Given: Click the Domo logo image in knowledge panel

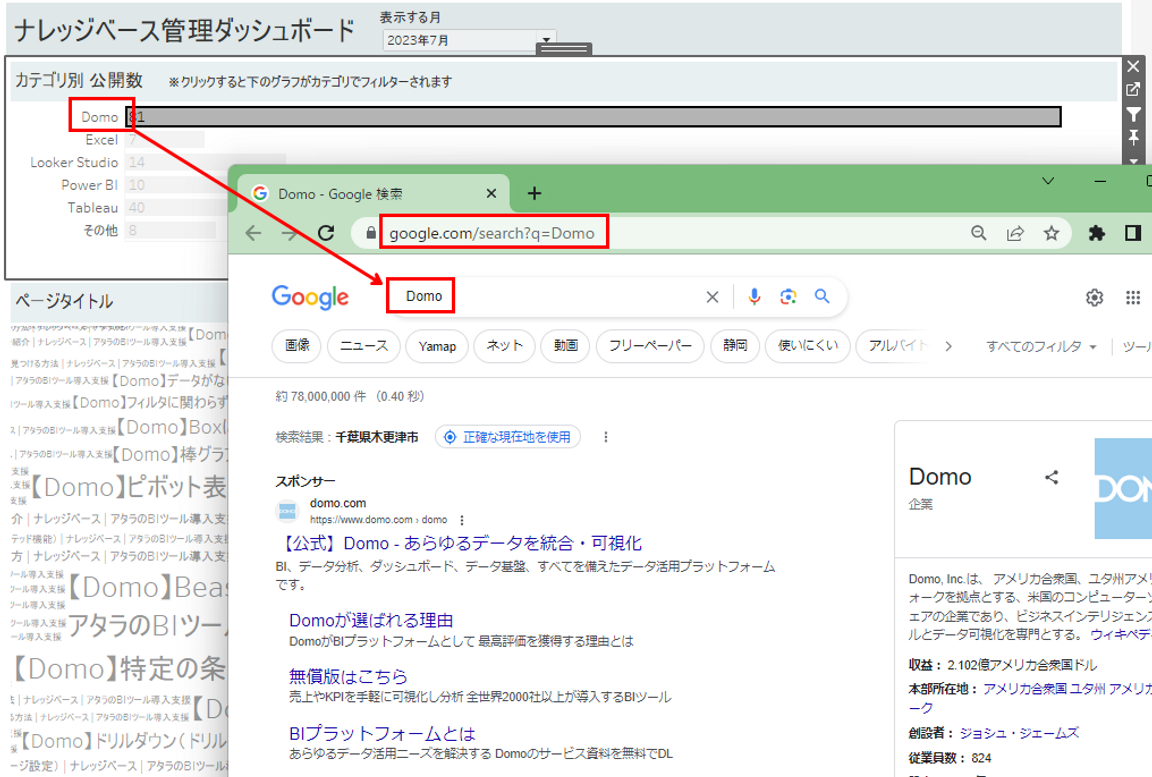Looking at the screenshot, I should pyautogui.click(x=1123, y=488).
